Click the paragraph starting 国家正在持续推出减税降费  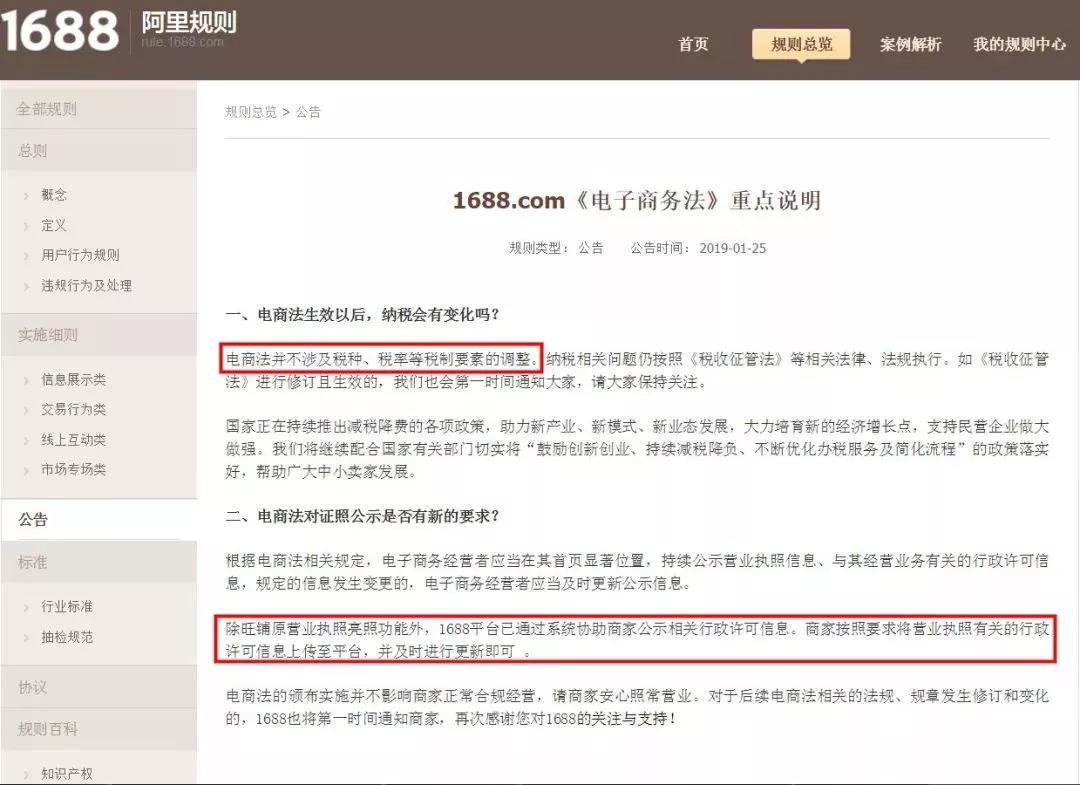(637, 449)
